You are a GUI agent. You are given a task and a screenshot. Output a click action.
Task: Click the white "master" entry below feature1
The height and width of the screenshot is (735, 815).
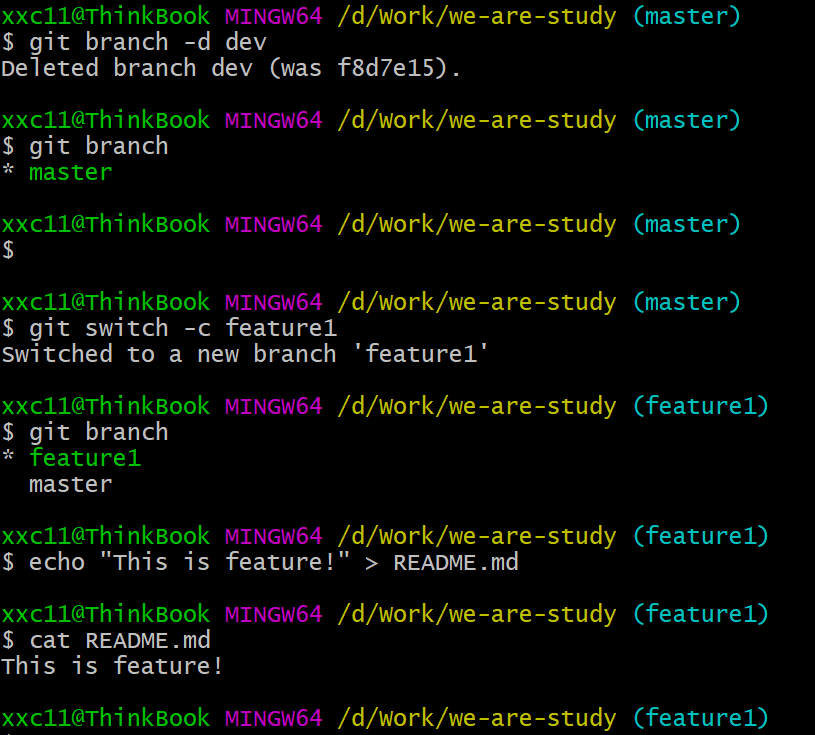click(70, 484)
